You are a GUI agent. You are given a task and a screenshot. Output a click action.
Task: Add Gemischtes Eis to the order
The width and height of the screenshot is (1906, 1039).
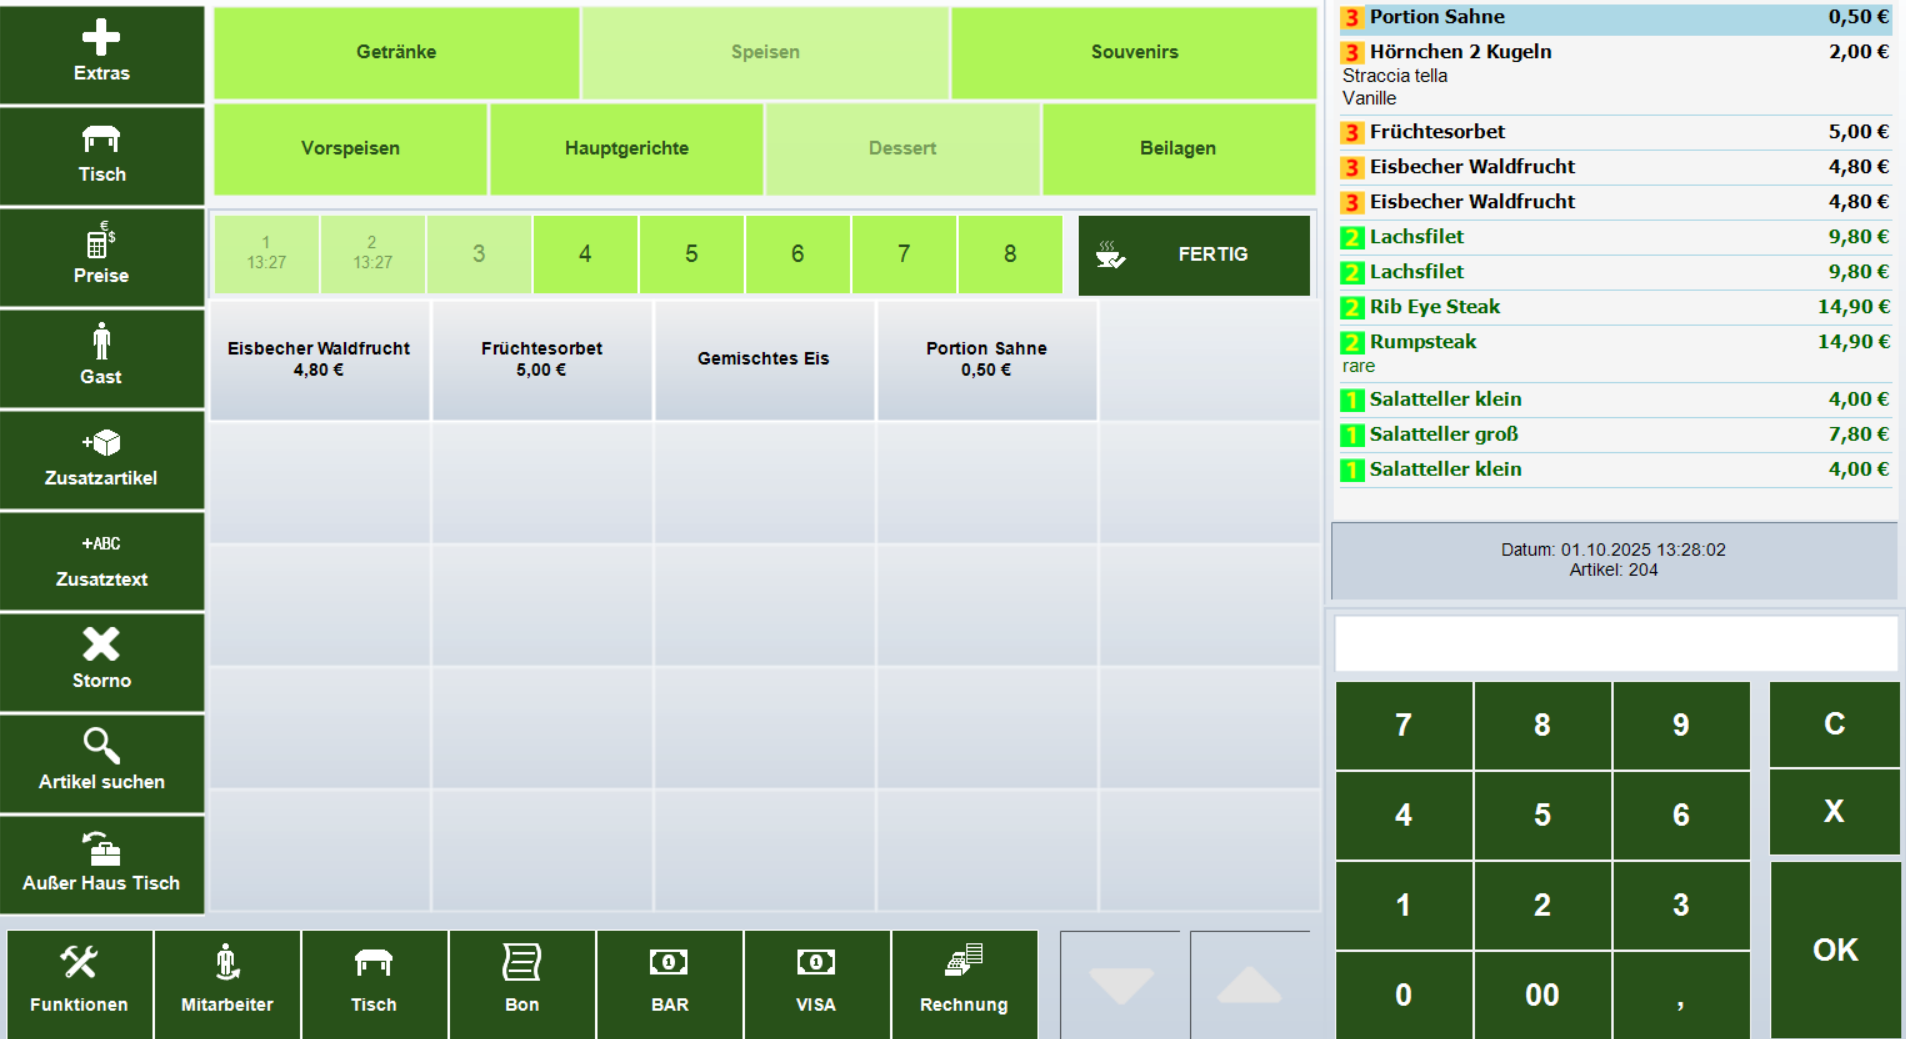[764, 359]
